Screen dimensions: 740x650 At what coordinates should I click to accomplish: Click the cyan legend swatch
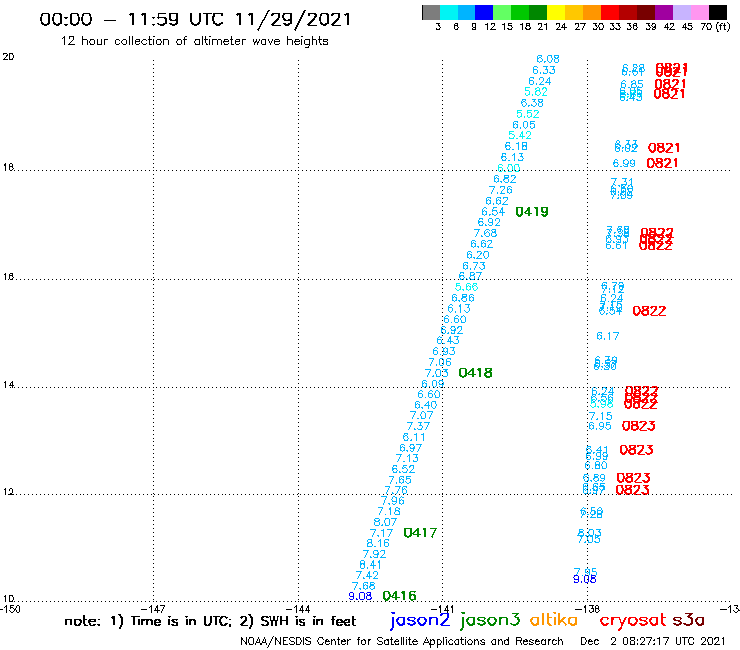point(449,12)
